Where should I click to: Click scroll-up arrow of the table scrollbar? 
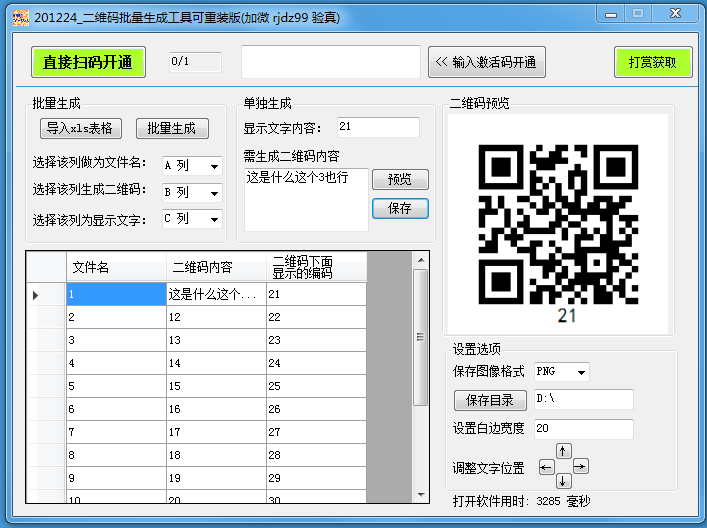421,260
